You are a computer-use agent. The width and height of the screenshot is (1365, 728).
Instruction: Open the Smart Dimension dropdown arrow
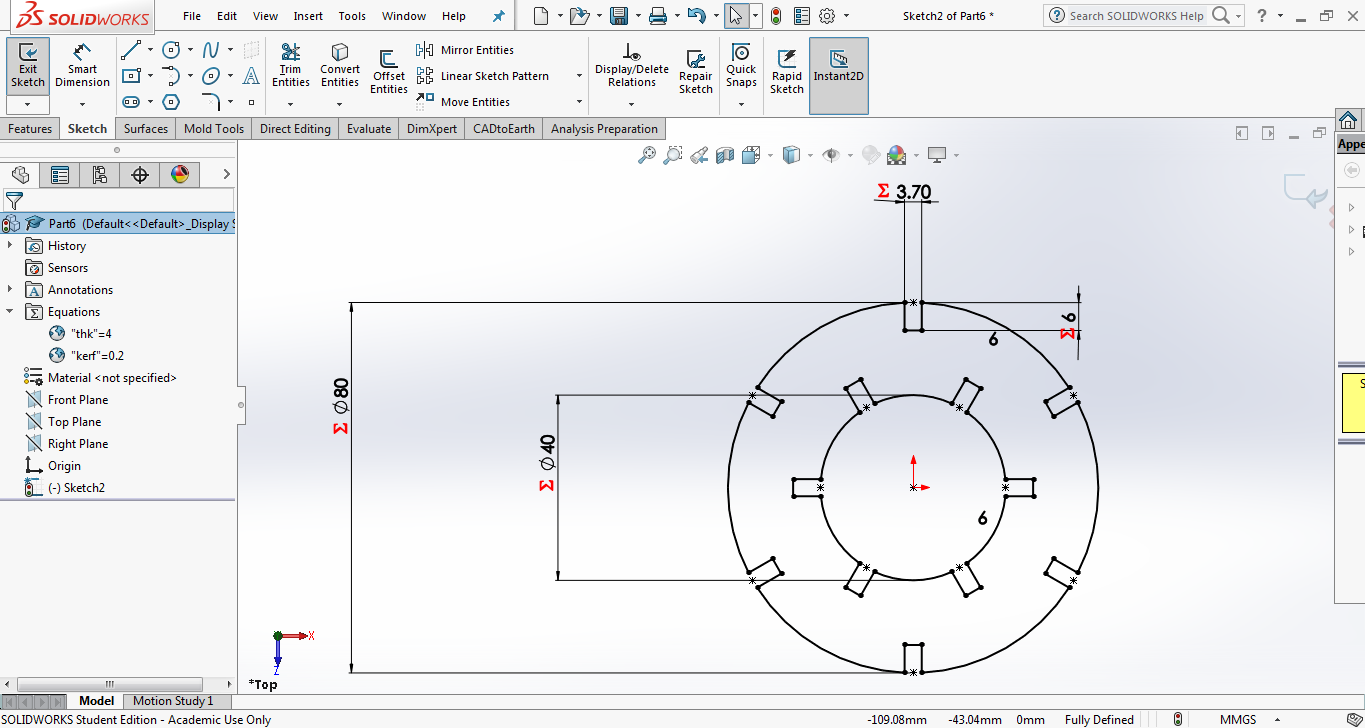coord(82,104)
